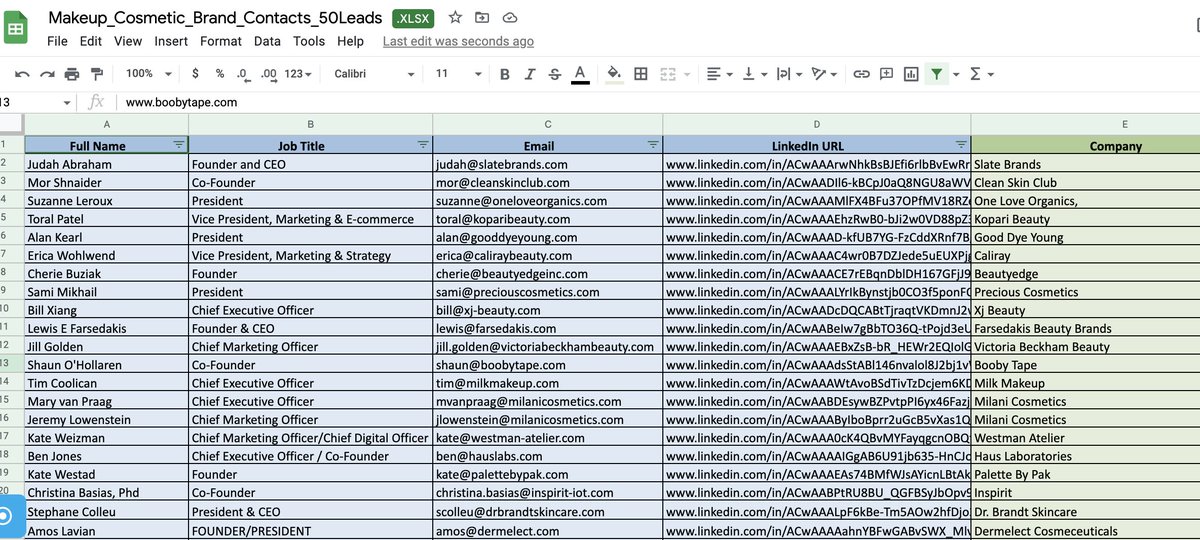This screenshot has width=1200, height=540.
Task: Format selection as percent
Action: point(220,74)
